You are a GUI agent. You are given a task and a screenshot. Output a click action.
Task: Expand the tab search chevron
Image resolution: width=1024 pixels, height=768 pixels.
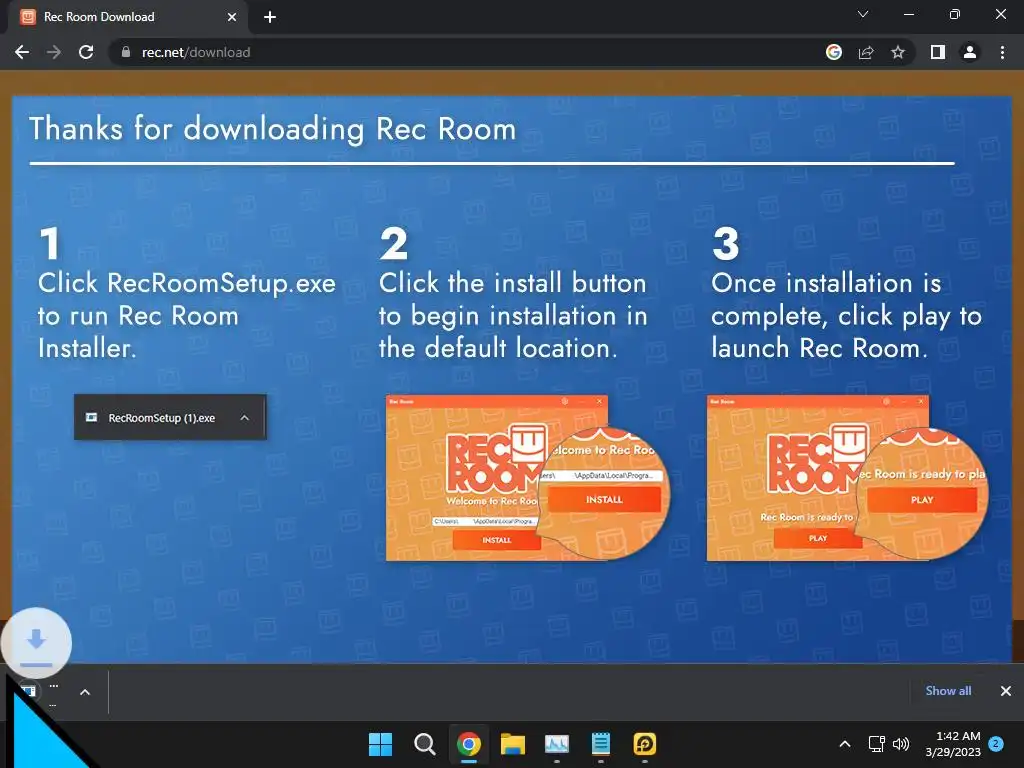coord(863,14)
